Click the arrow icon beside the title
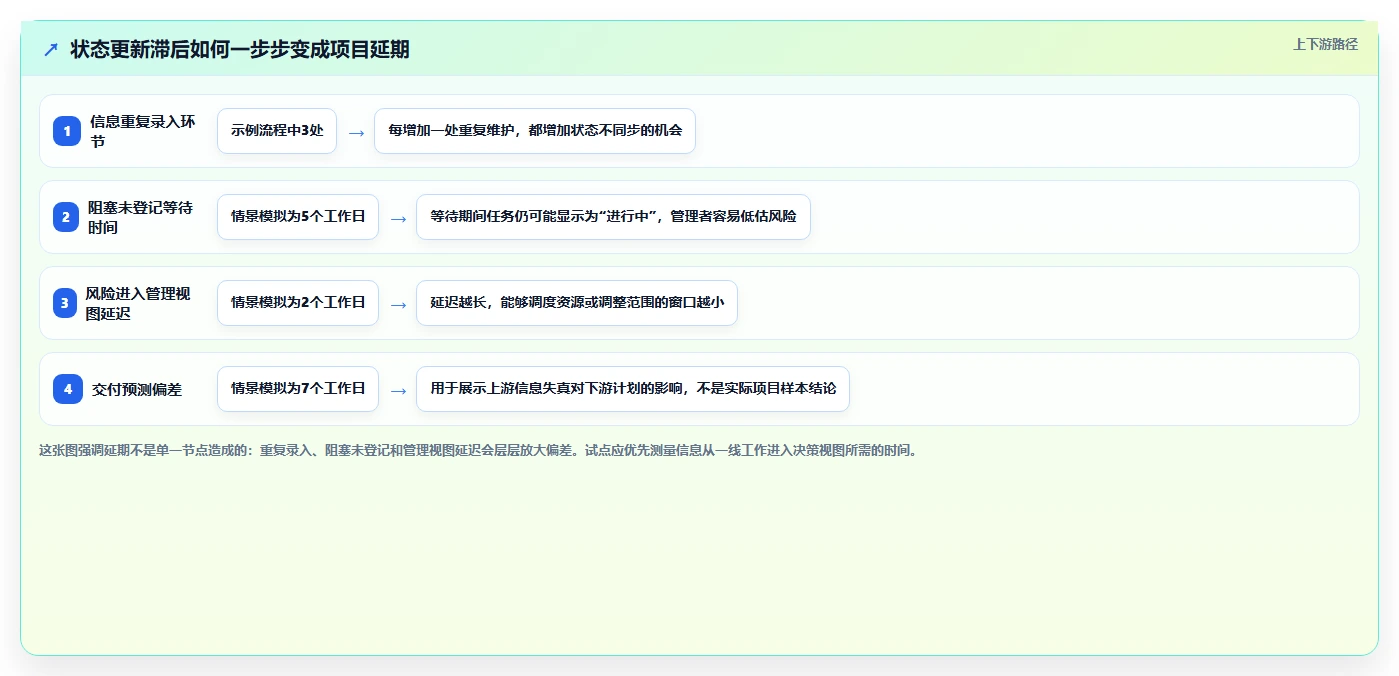Viewport: 1399px width, 676px height. [51, 49]
